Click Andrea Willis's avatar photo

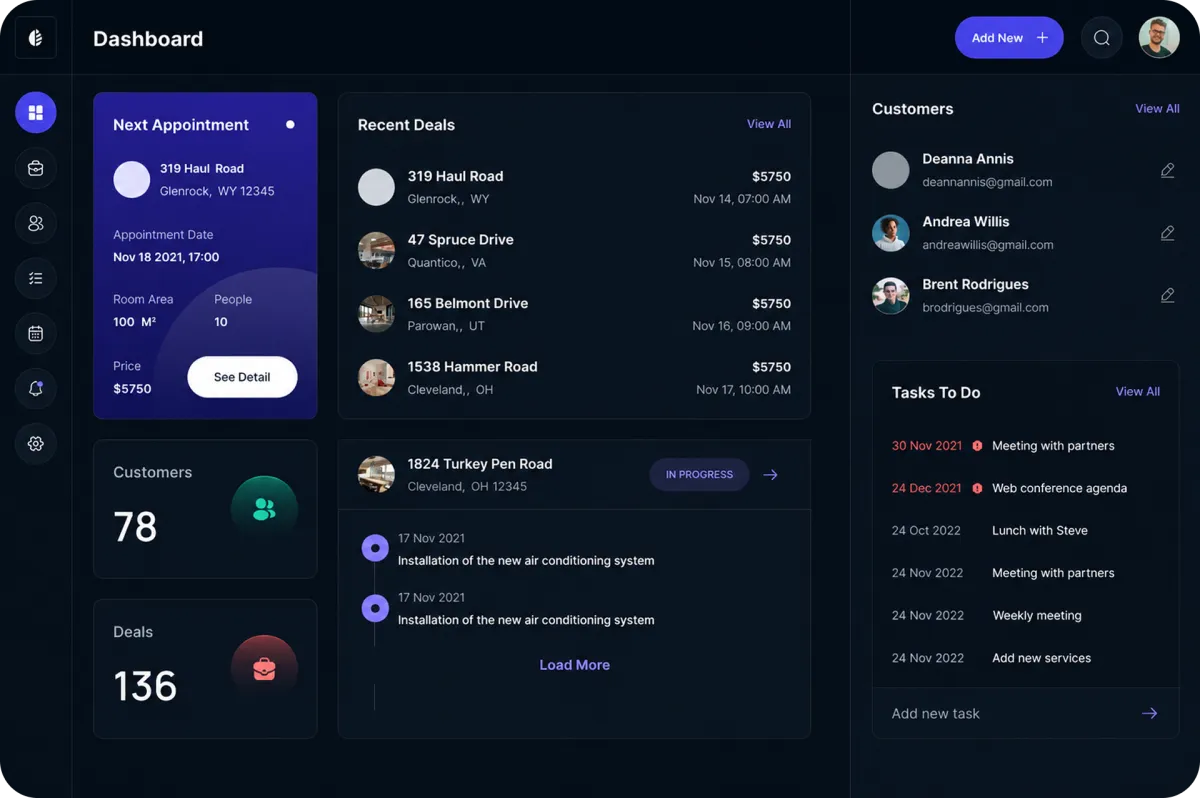[x=890, y=233]
